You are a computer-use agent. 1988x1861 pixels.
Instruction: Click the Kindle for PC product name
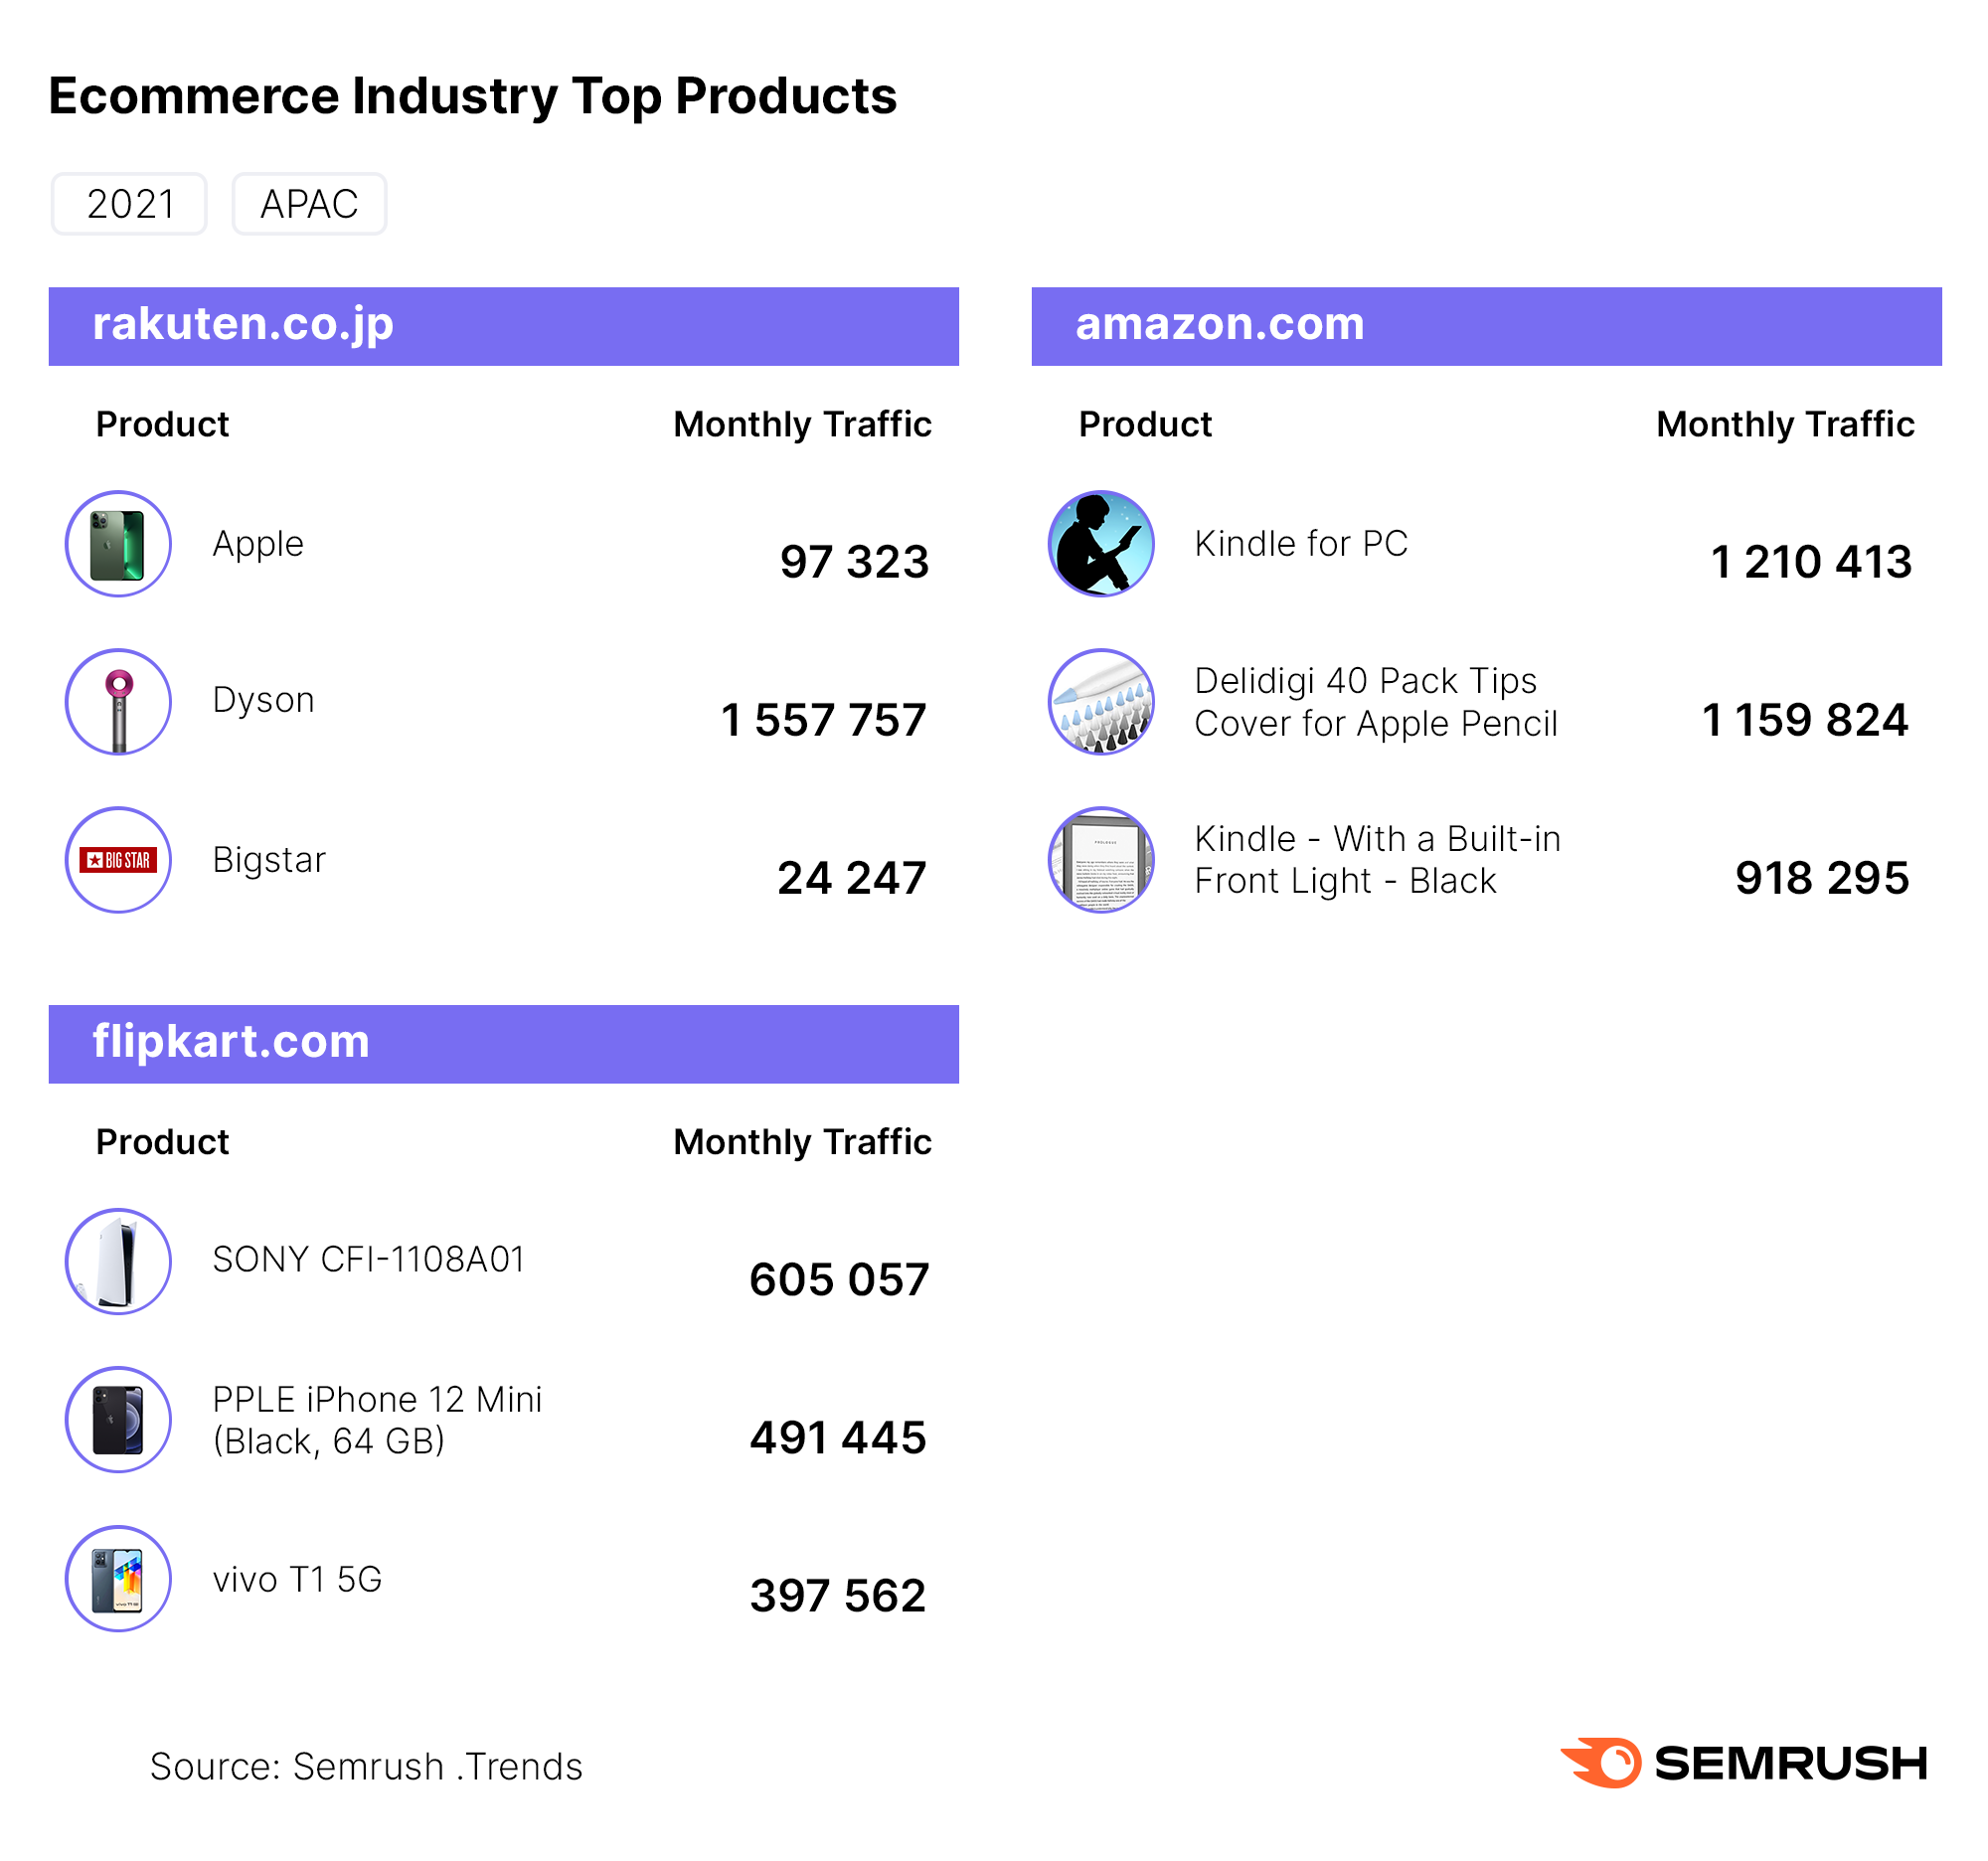1300,544
